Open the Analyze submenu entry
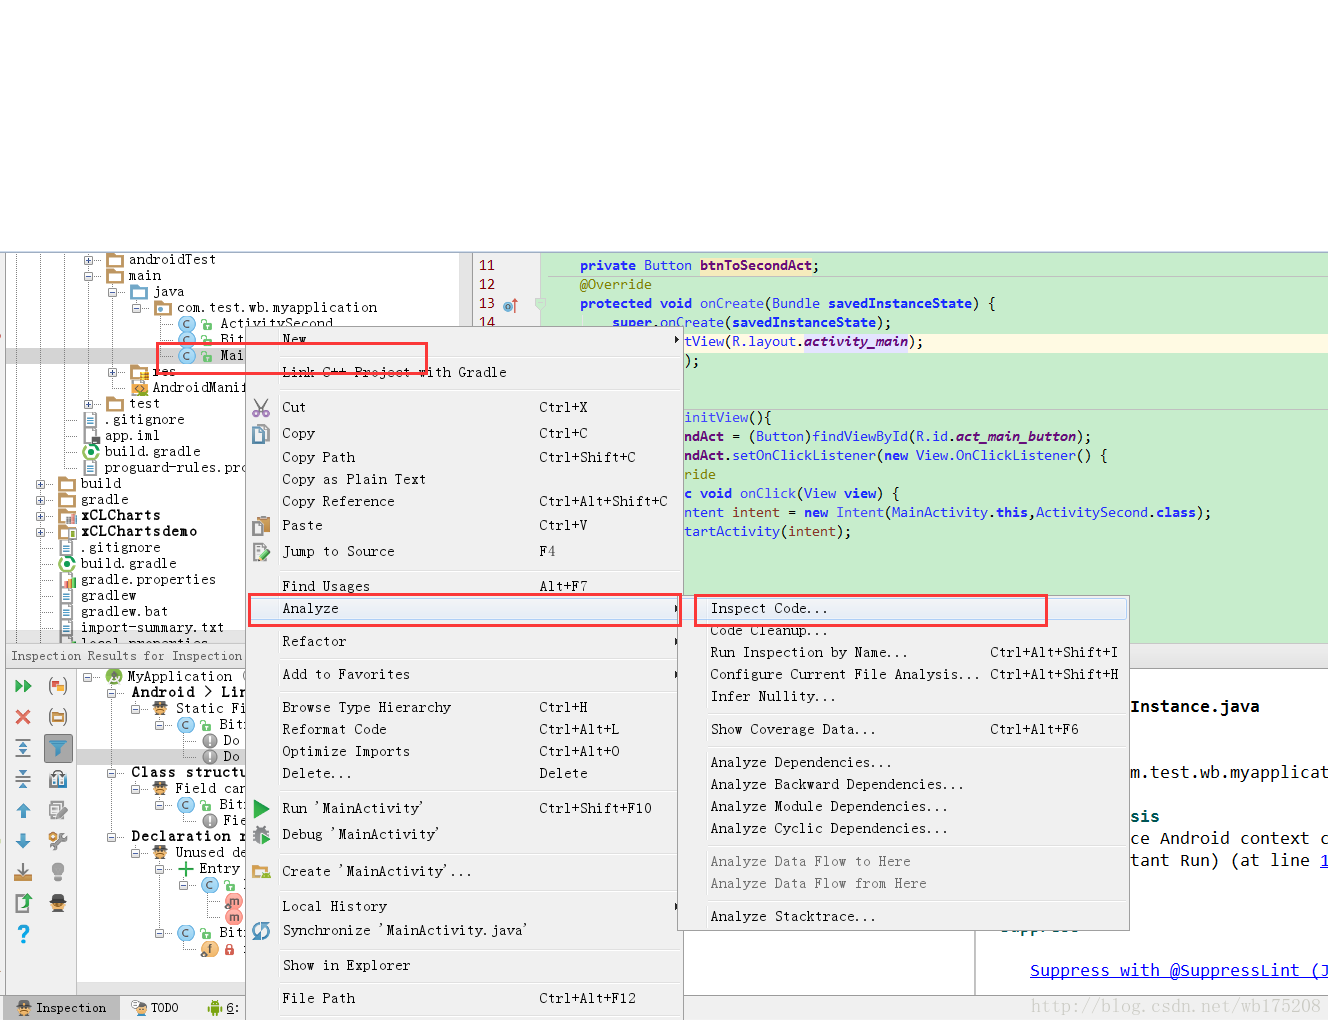1332x1026 pixels. coord(465,608)
